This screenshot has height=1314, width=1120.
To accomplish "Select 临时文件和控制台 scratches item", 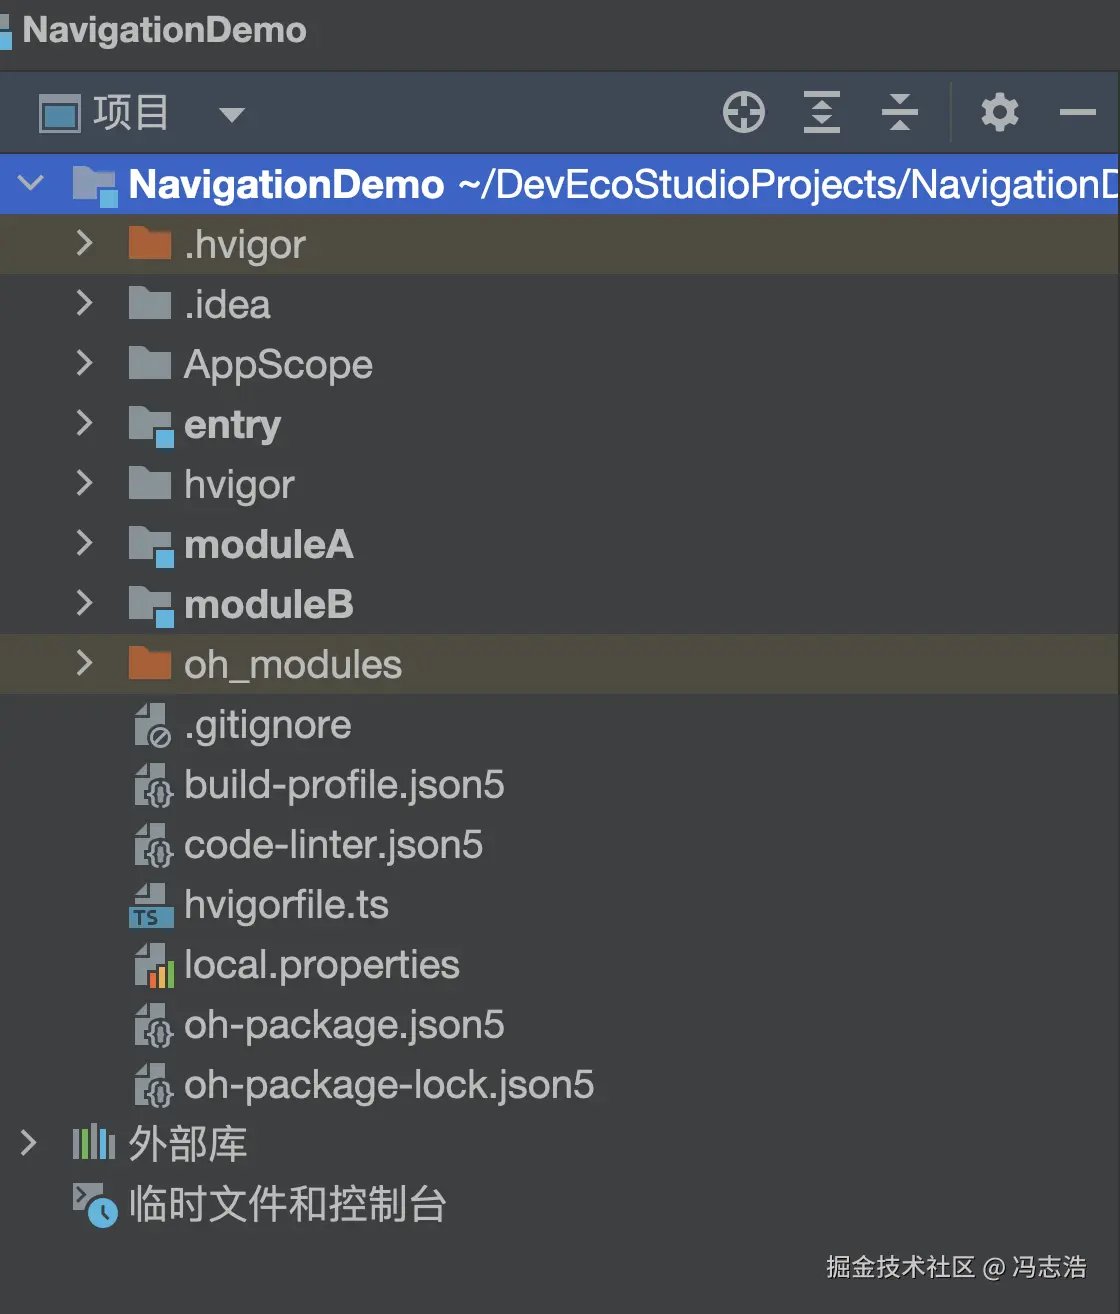I will point(287,1205).
